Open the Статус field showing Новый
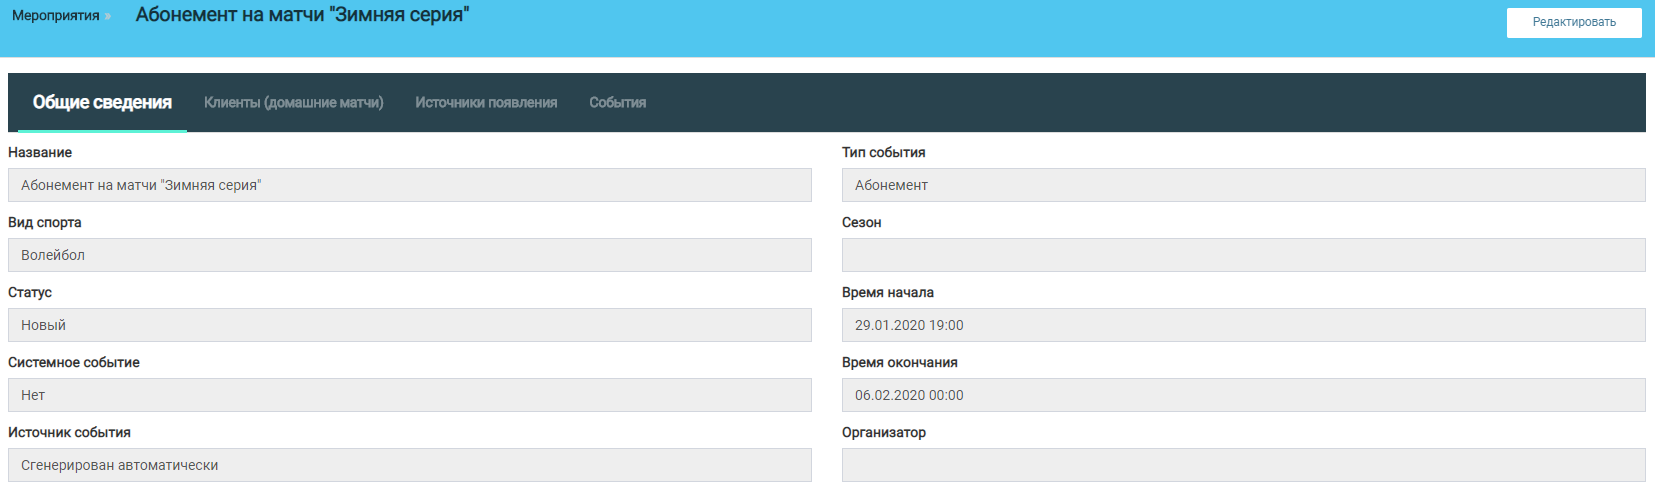The image size is (1655, 498). (410, 325)
